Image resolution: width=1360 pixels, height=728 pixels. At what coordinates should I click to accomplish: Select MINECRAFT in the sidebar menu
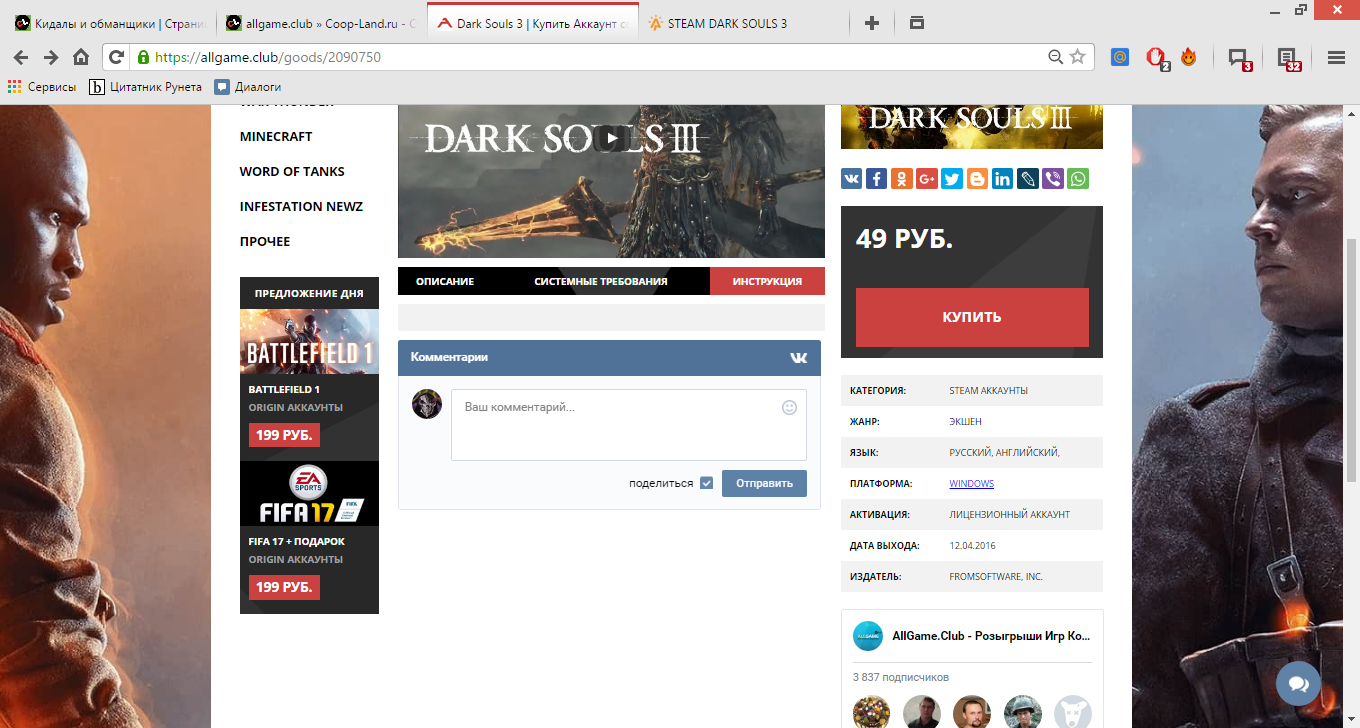(x=276, y=136)
